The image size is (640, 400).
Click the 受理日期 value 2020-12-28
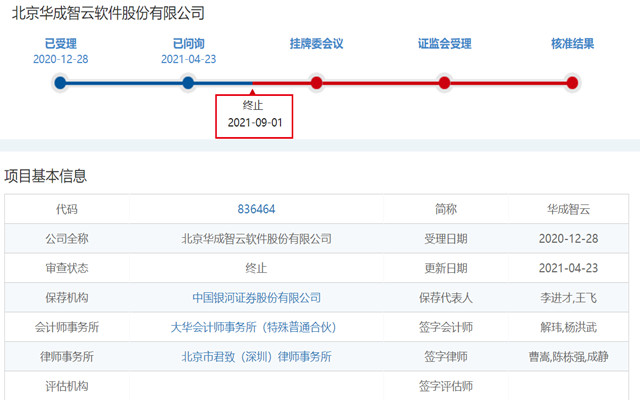point(569,238)
